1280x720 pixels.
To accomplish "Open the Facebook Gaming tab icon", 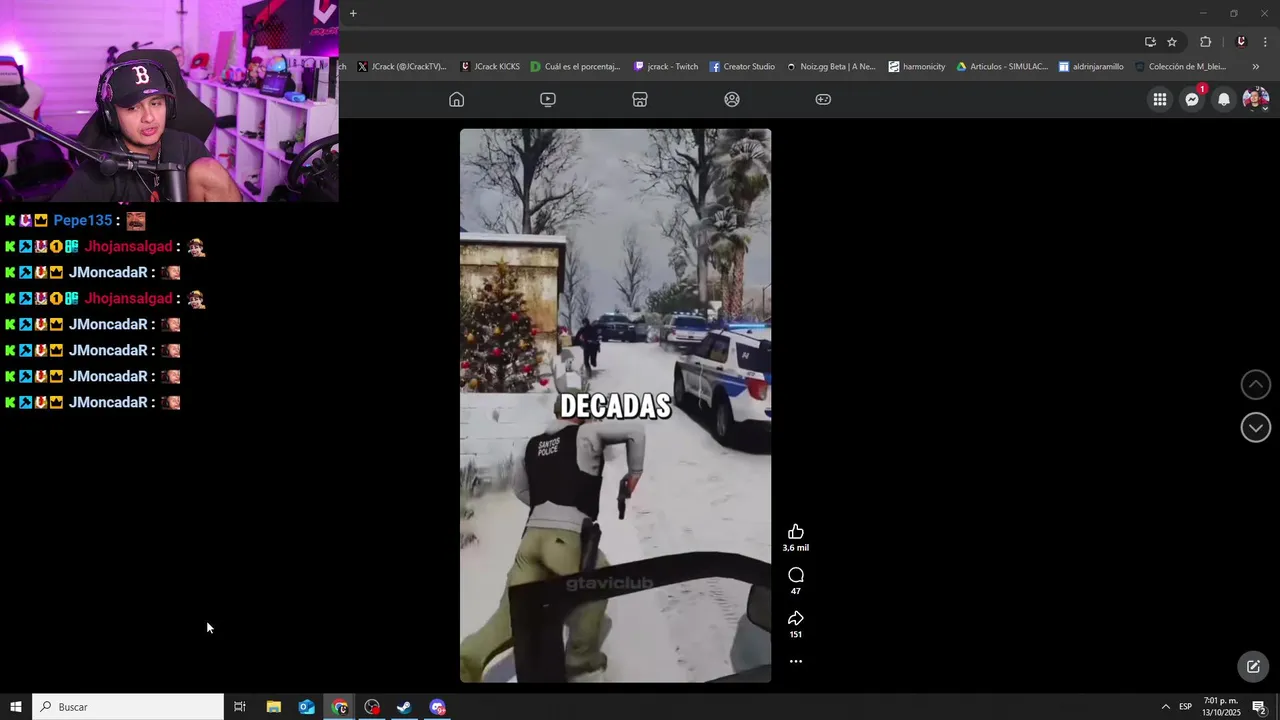I will point(823,99).
